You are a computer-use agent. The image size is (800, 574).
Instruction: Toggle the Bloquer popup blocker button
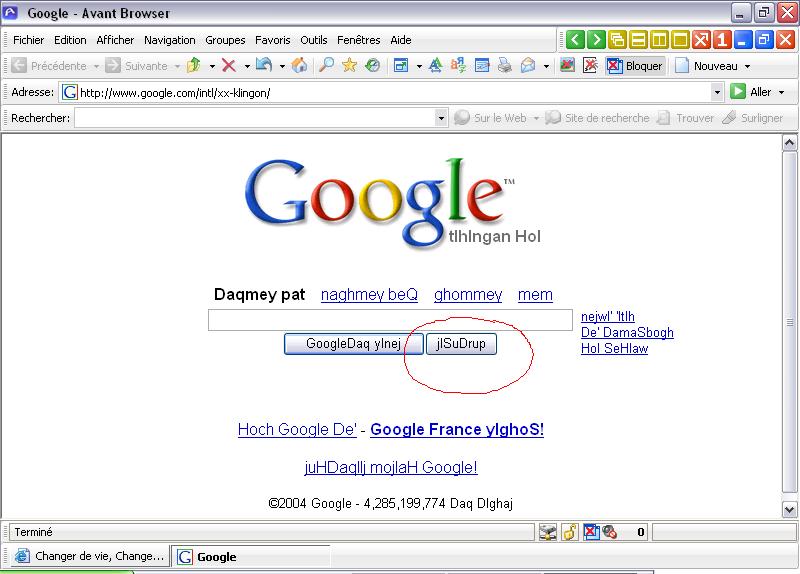(x=635, y=66)
